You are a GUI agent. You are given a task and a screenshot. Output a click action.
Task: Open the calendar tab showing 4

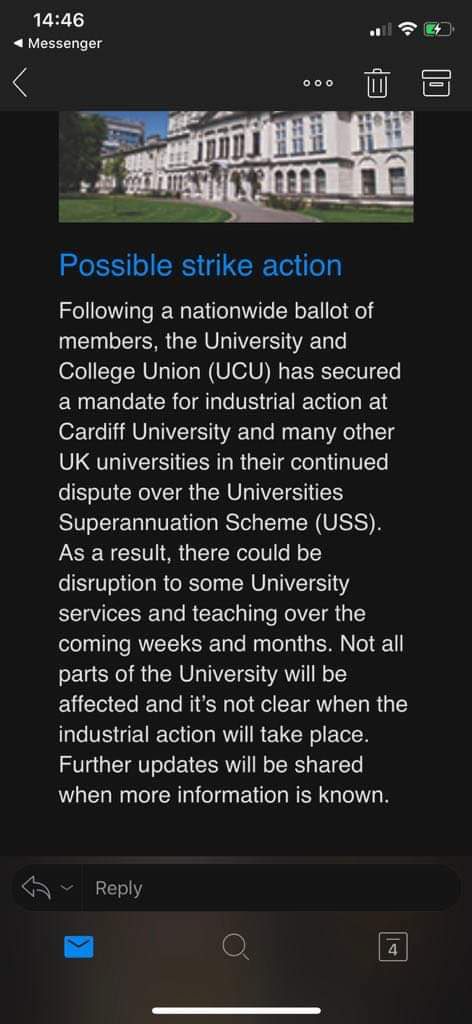392,947
